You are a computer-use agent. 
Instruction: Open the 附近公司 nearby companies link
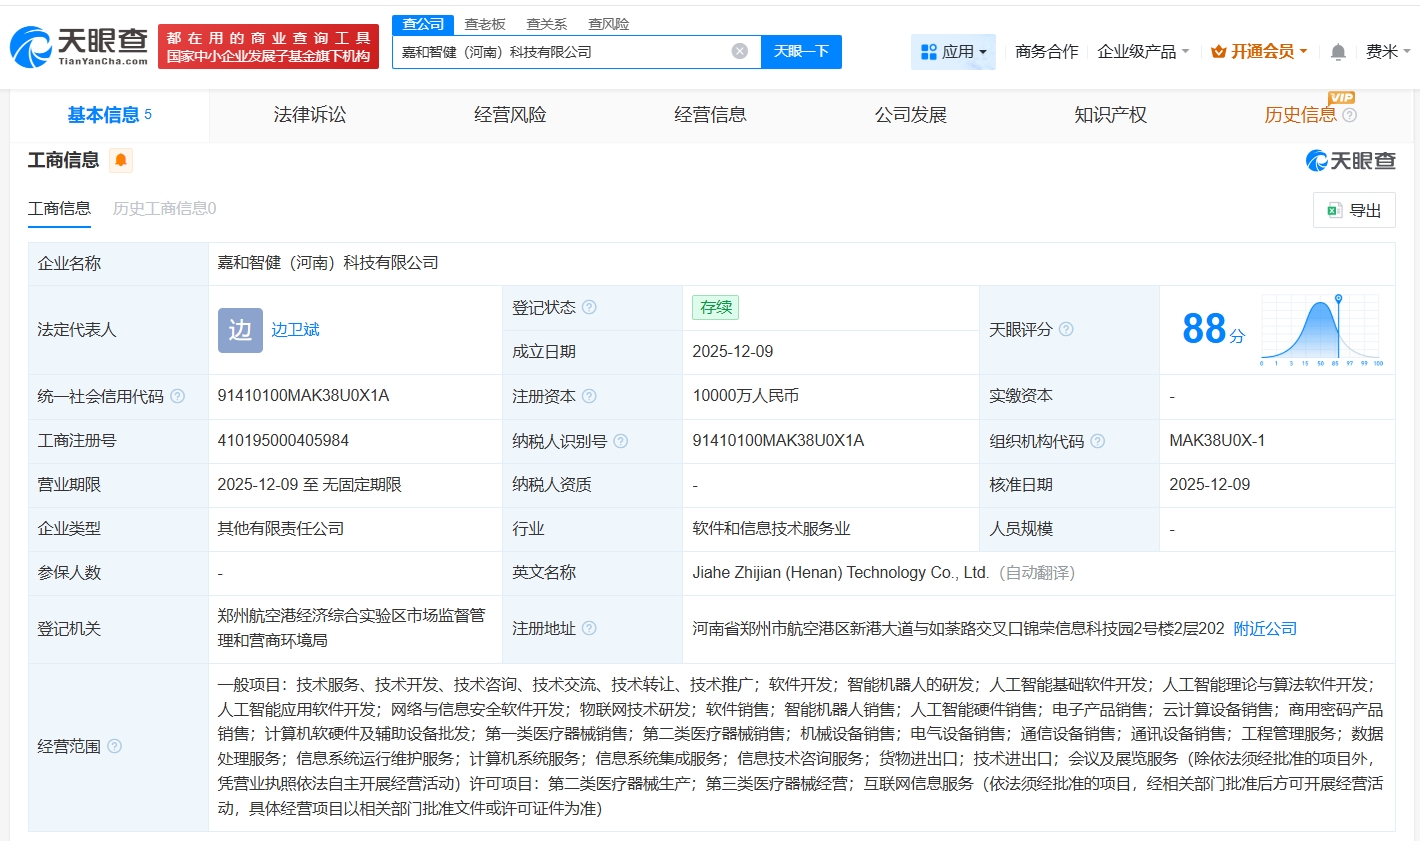coord(1265,628)
